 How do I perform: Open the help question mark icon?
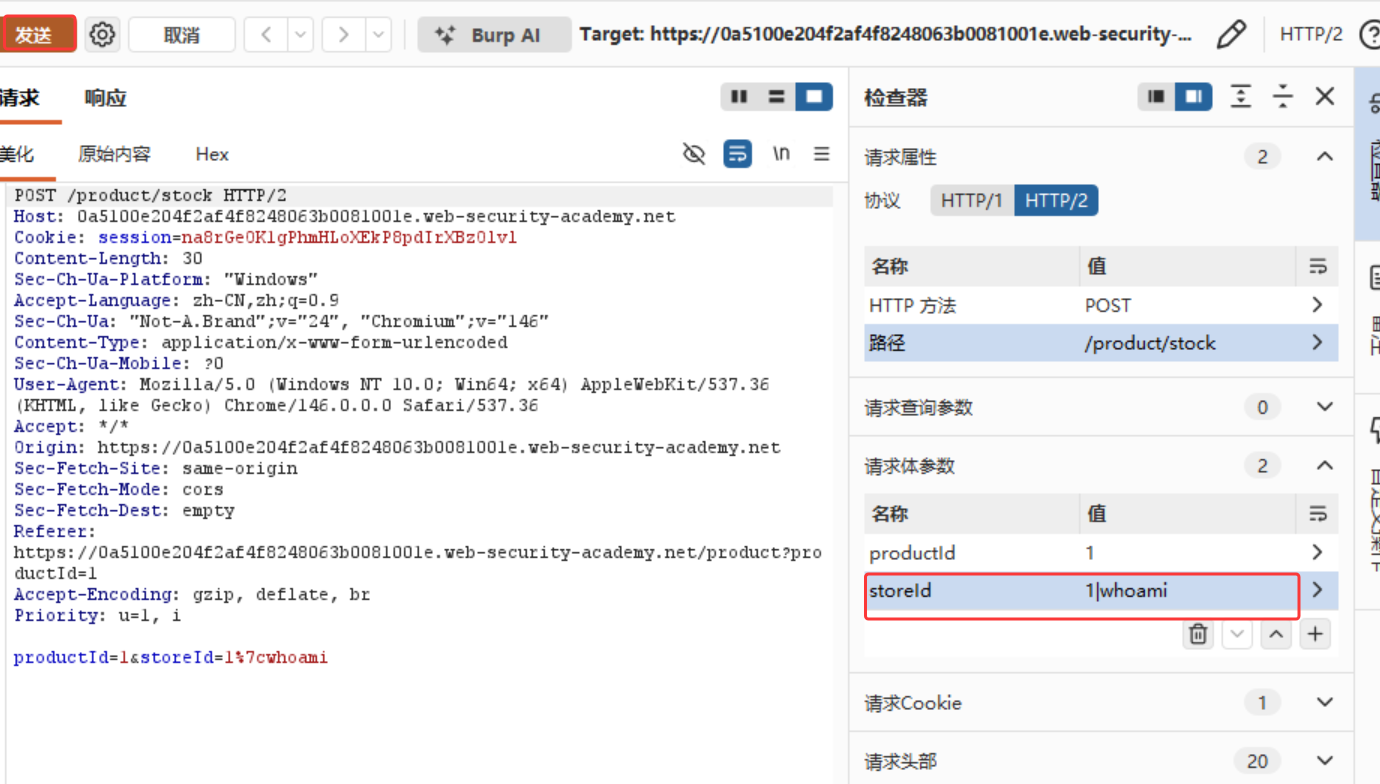coord(1369,34)
